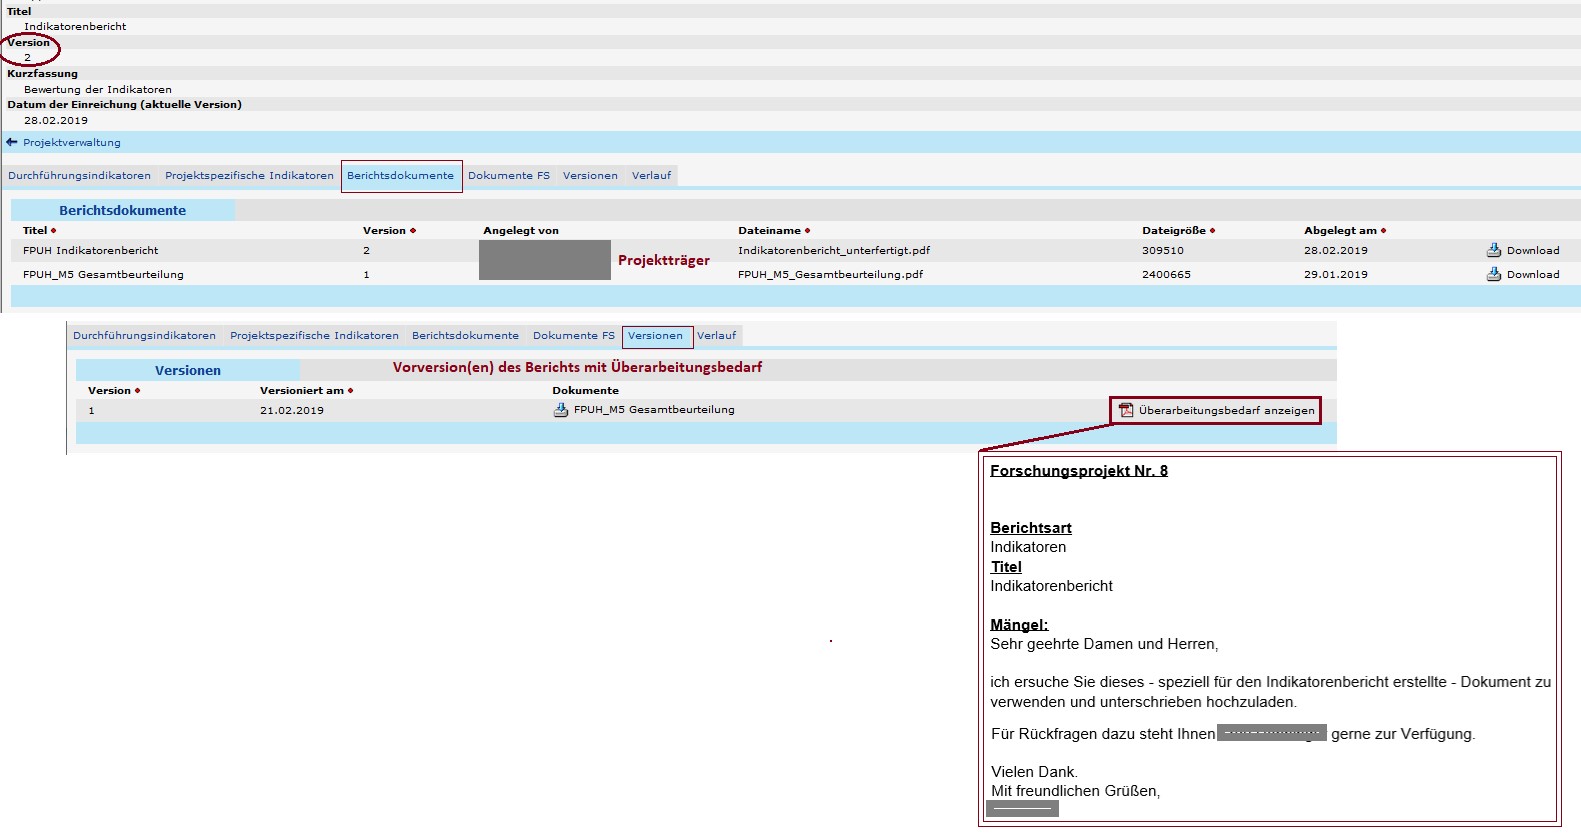
Task: Click document icon before FPUH_M5 Gesamtbeurteilung in Versionen
Action: (561, 410)
